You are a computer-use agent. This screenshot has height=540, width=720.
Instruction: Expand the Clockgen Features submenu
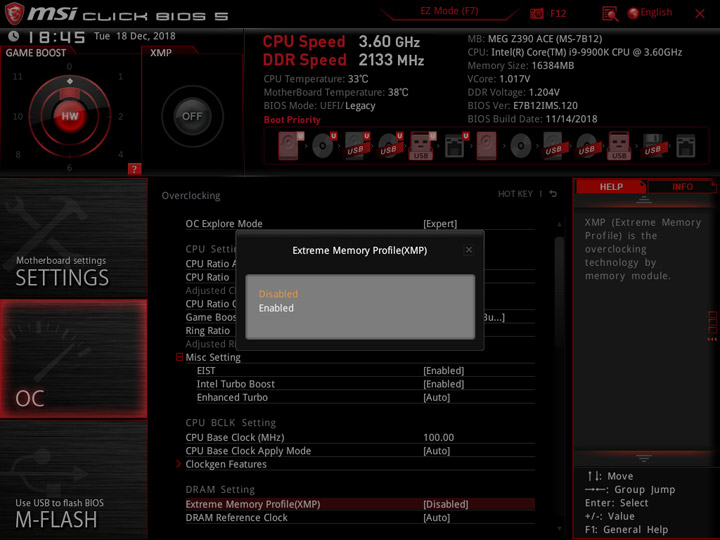pyautogui.click(x=179, y=464)
